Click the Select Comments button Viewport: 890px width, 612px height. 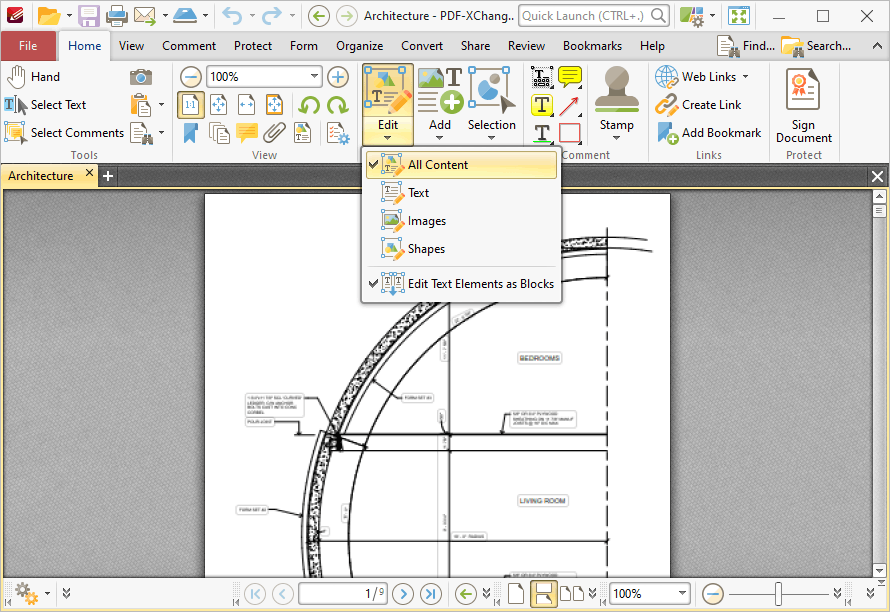point(65,133)
